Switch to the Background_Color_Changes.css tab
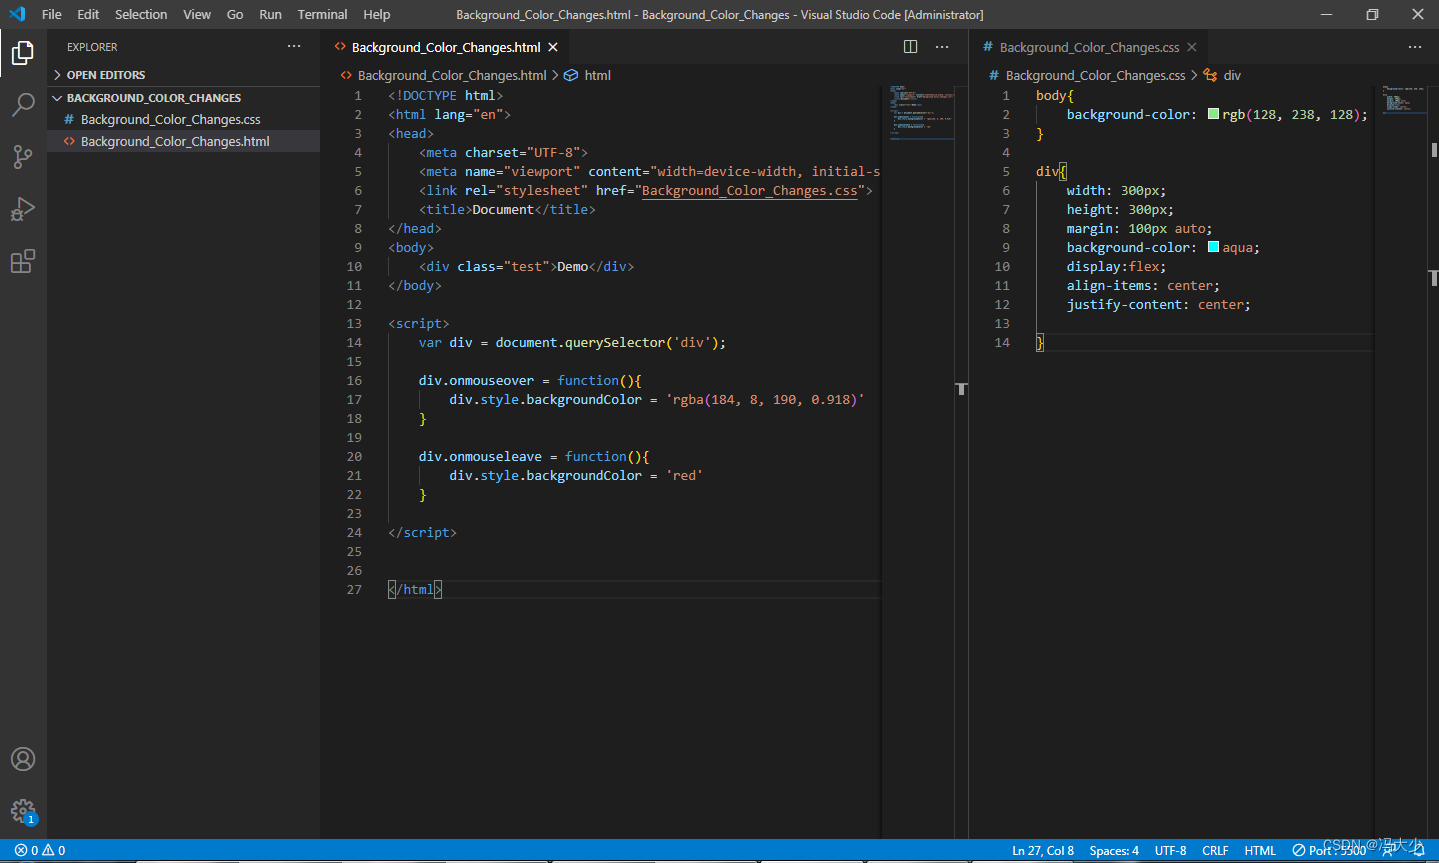 pos(1089,47)
